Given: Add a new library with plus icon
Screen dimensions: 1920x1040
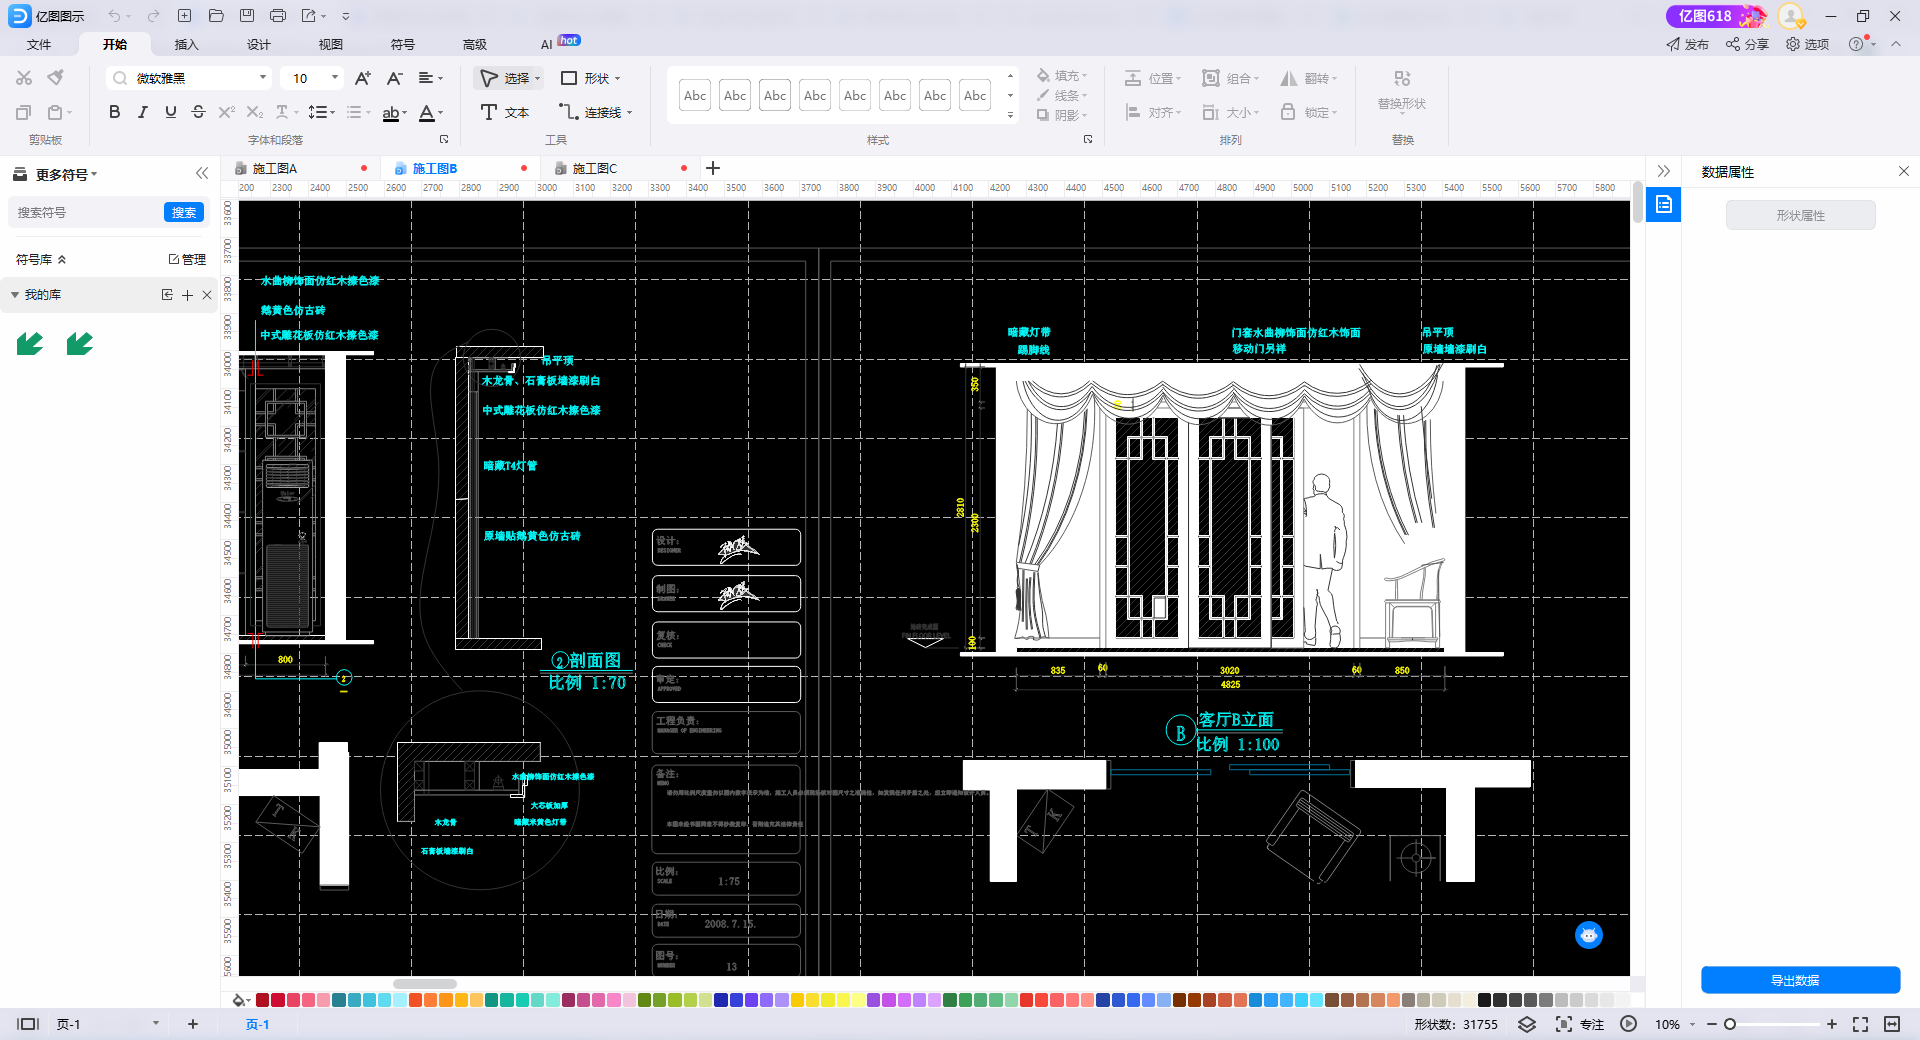Looking at the screenshot, I should [187, 295].
